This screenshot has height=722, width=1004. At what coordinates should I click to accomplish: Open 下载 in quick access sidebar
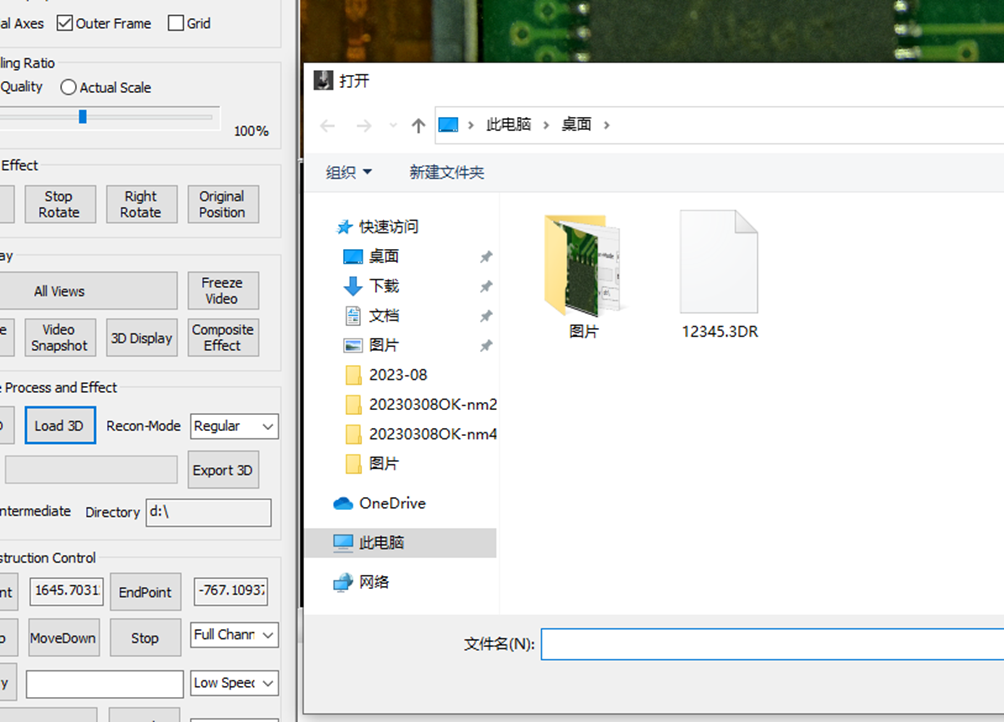pyautogui.click(x=384, y=285)
